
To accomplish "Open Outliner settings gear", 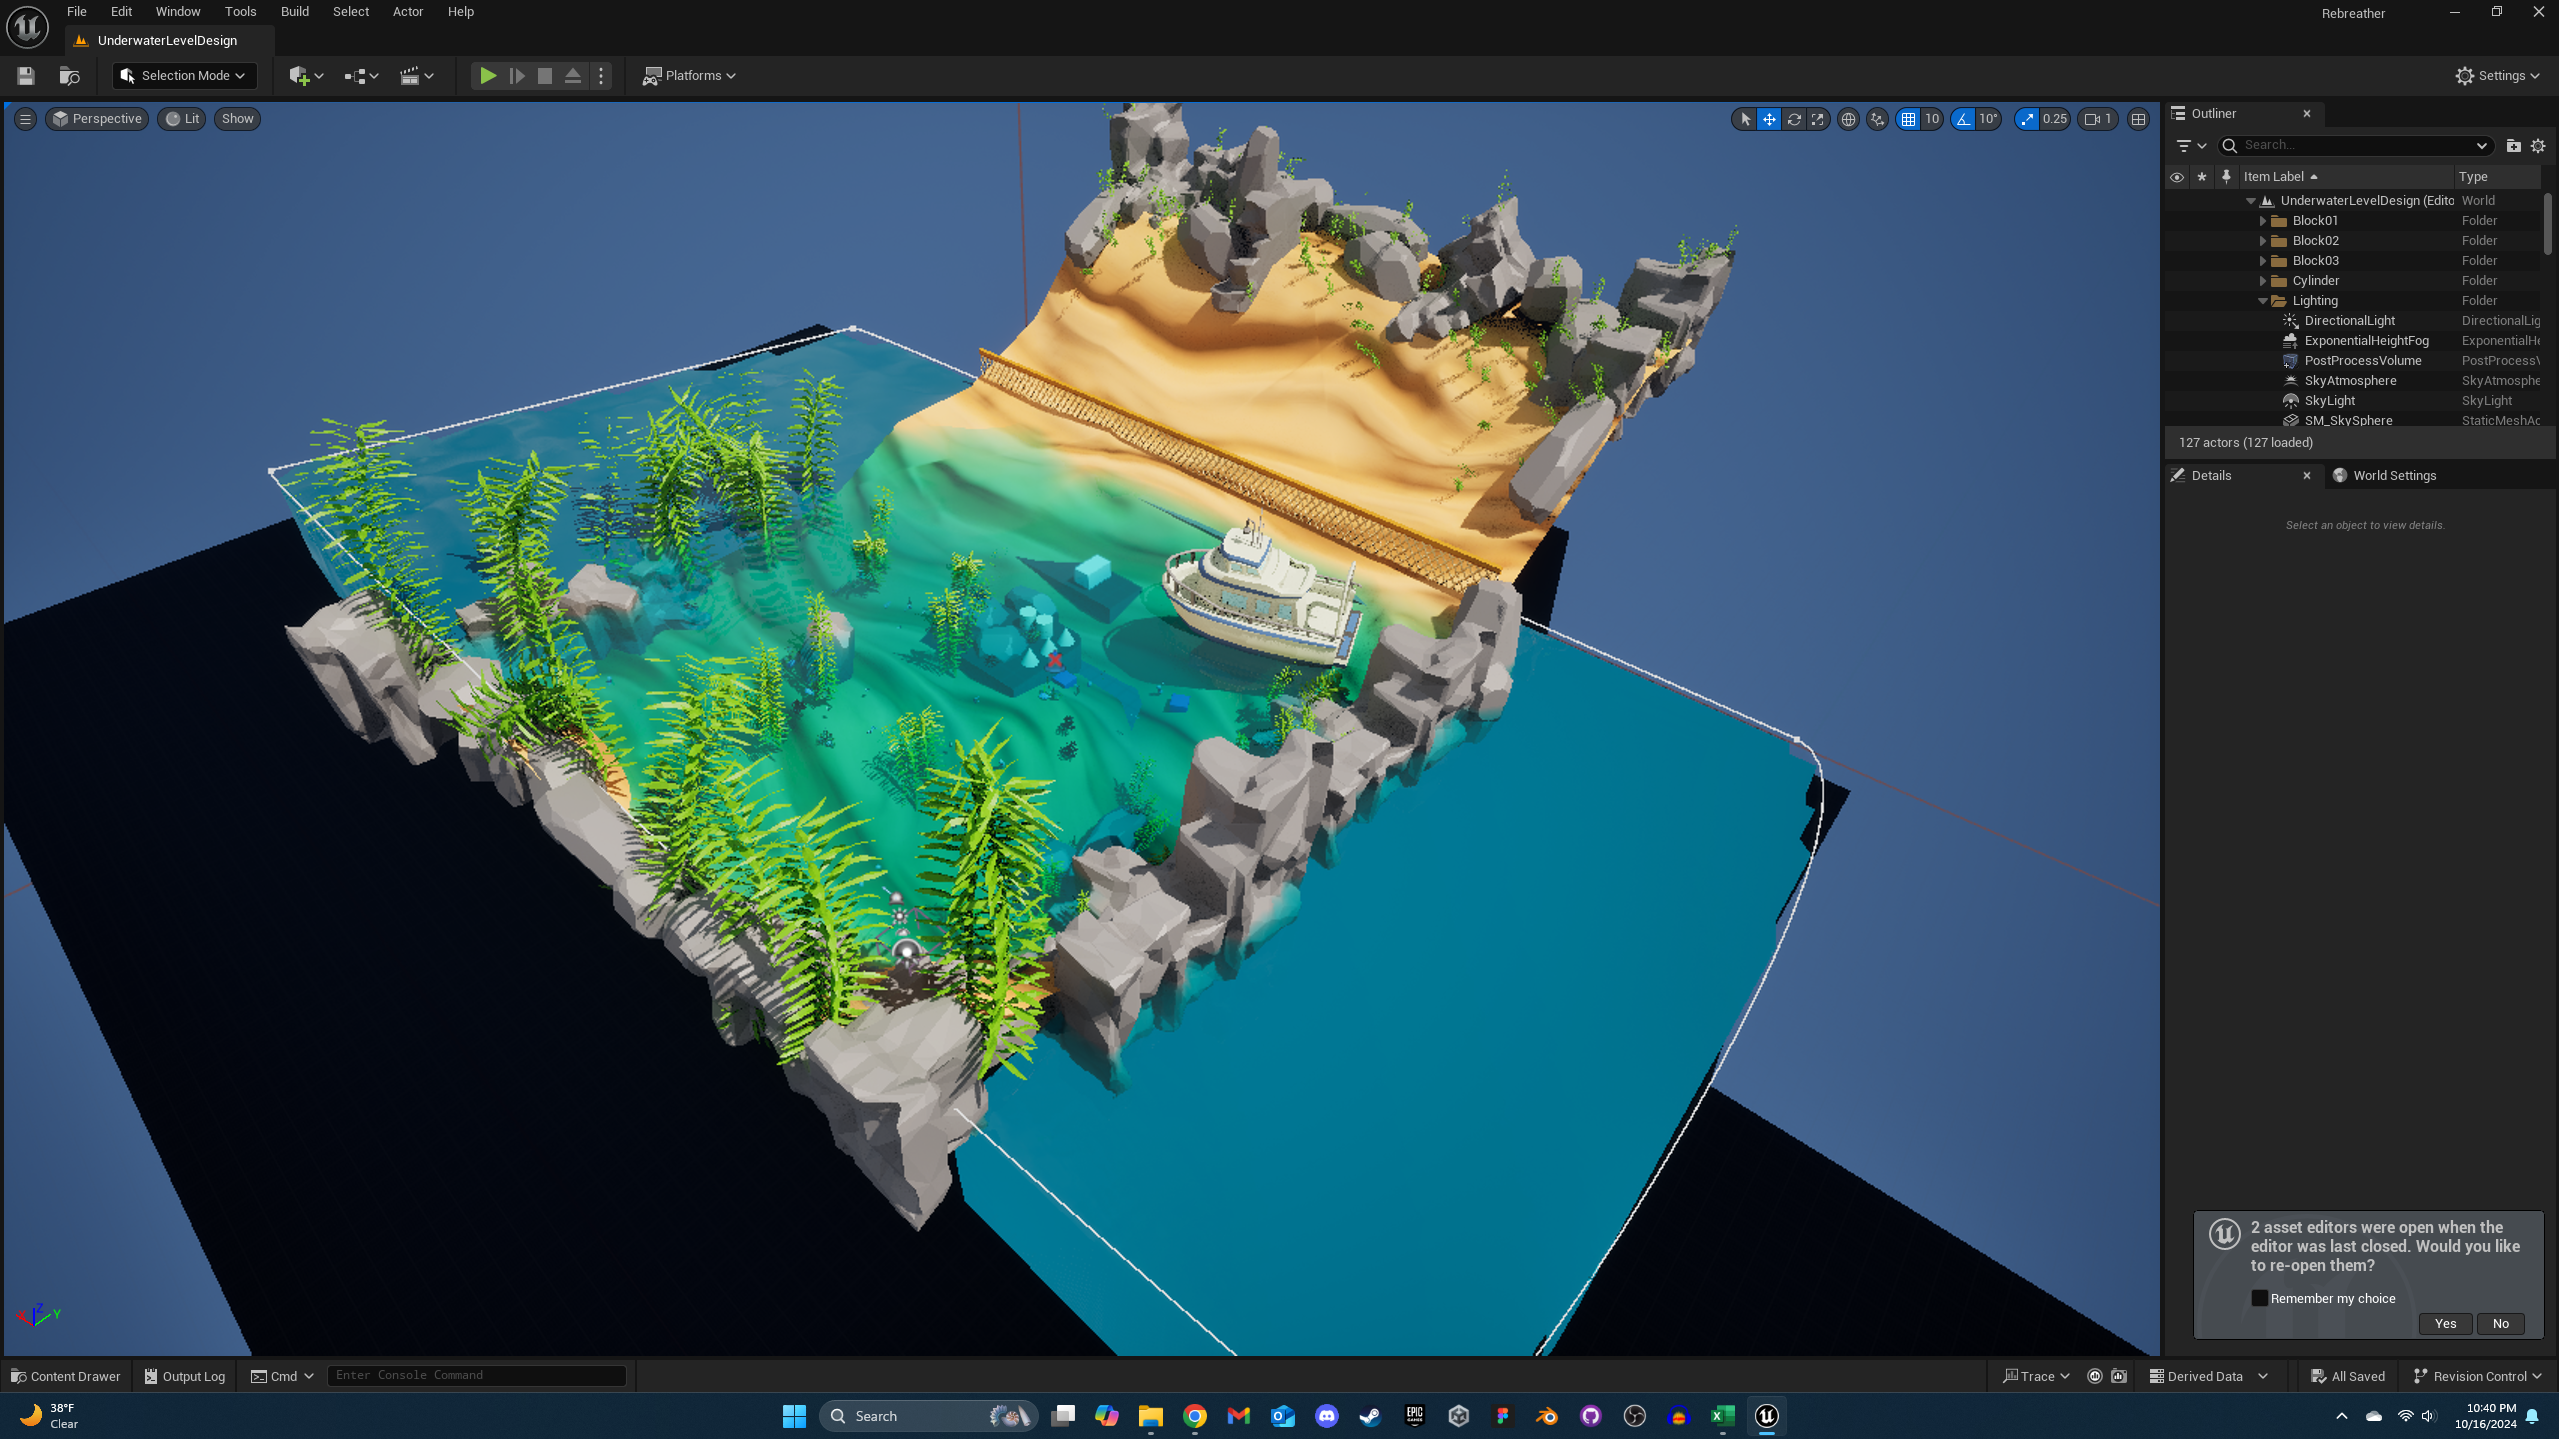I will (2538, 146).
